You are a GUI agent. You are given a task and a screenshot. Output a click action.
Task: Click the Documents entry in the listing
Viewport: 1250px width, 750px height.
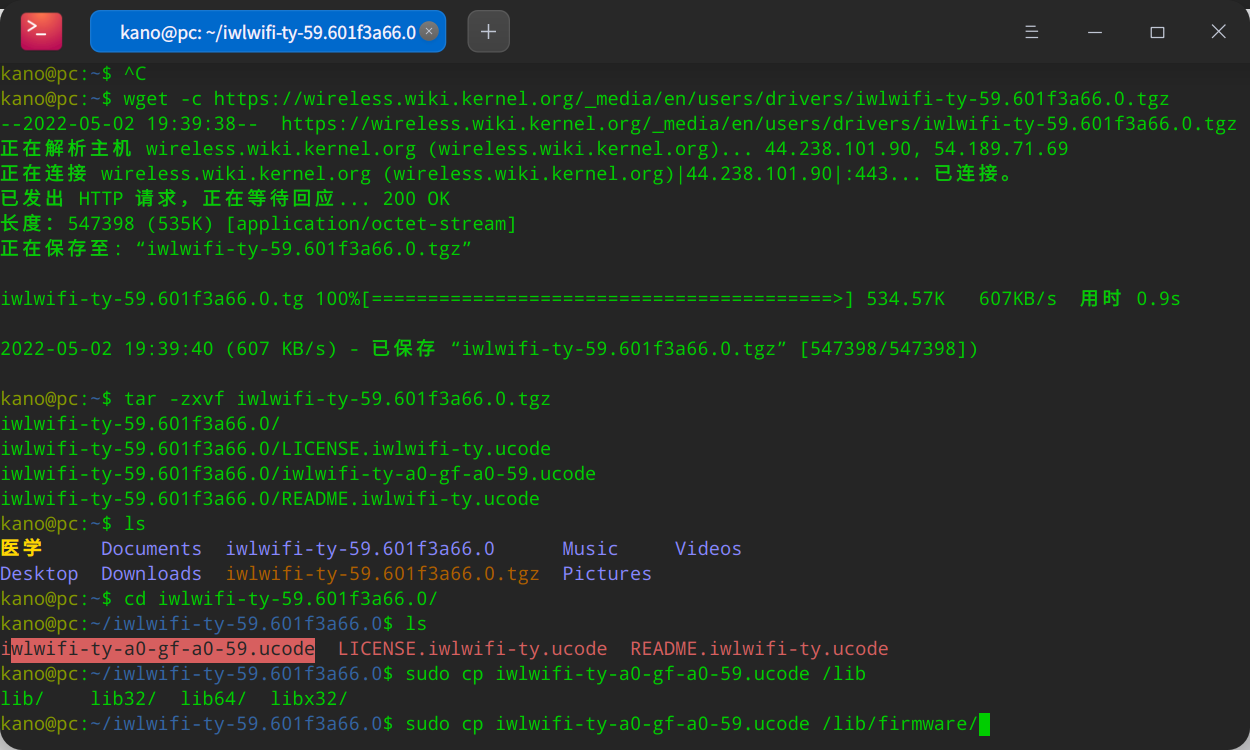click(151, 548)
